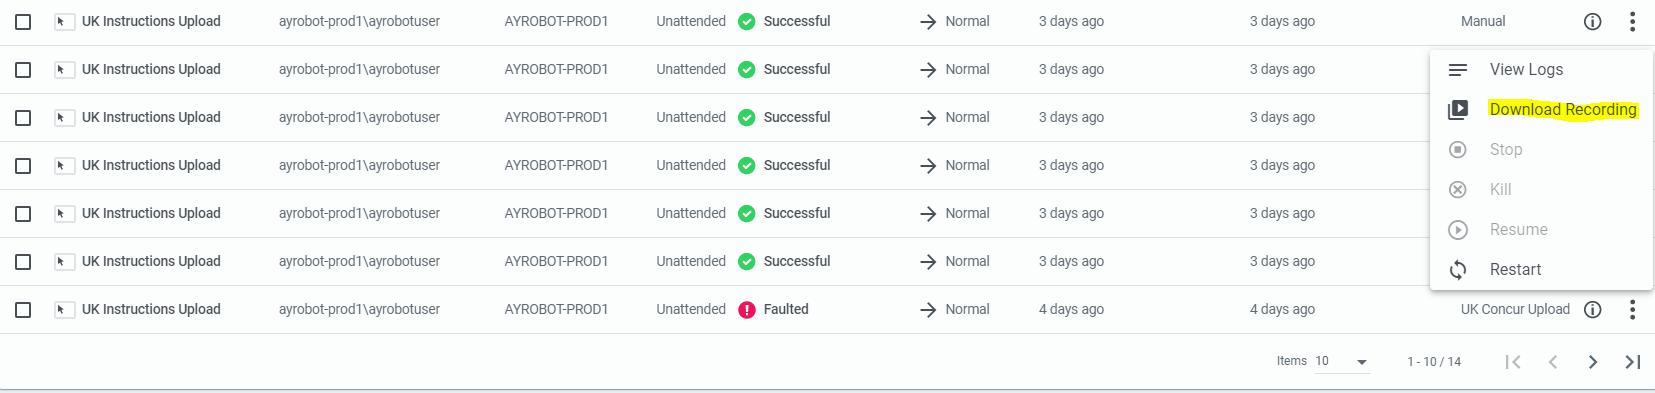Click UK Concur Upload source text
1655x393 pixels.
[x=1515, y=310]
